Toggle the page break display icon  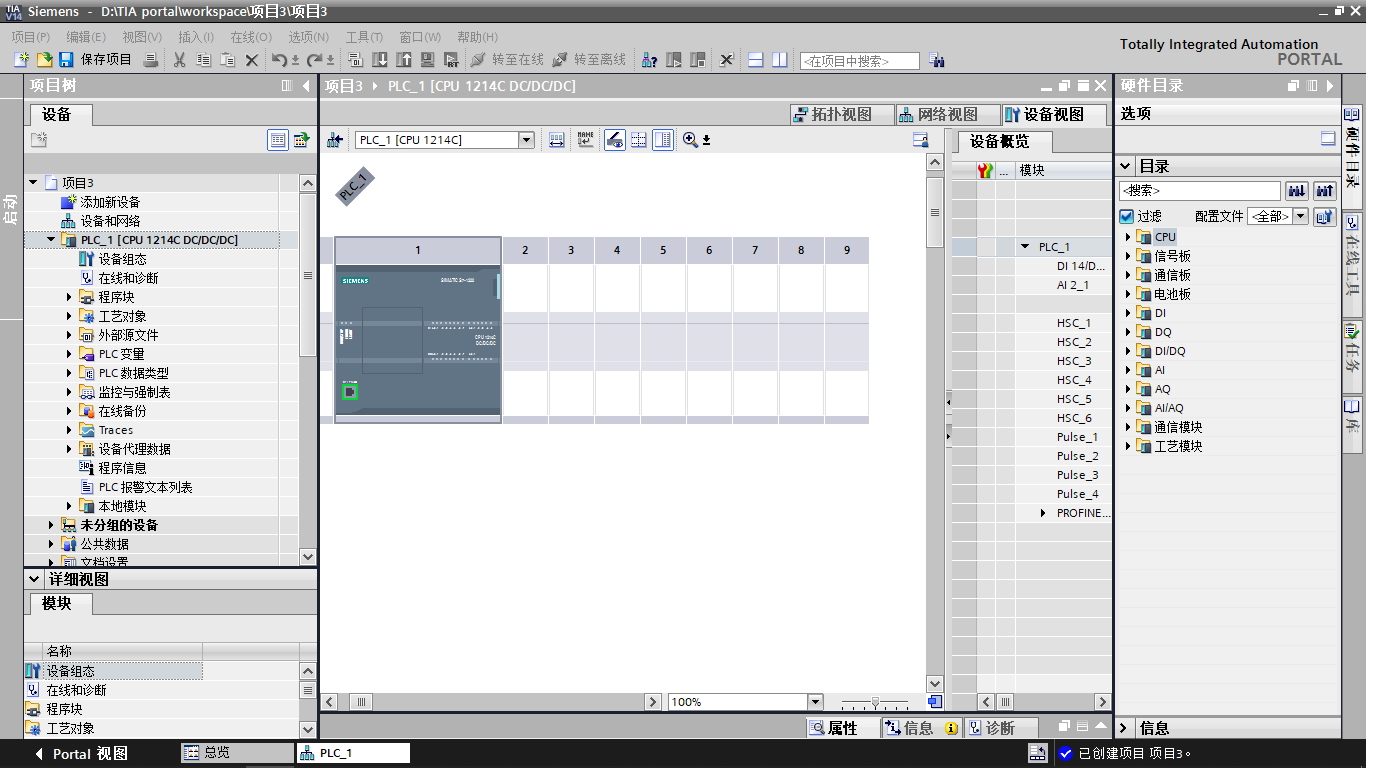click(x=638, y=140)
